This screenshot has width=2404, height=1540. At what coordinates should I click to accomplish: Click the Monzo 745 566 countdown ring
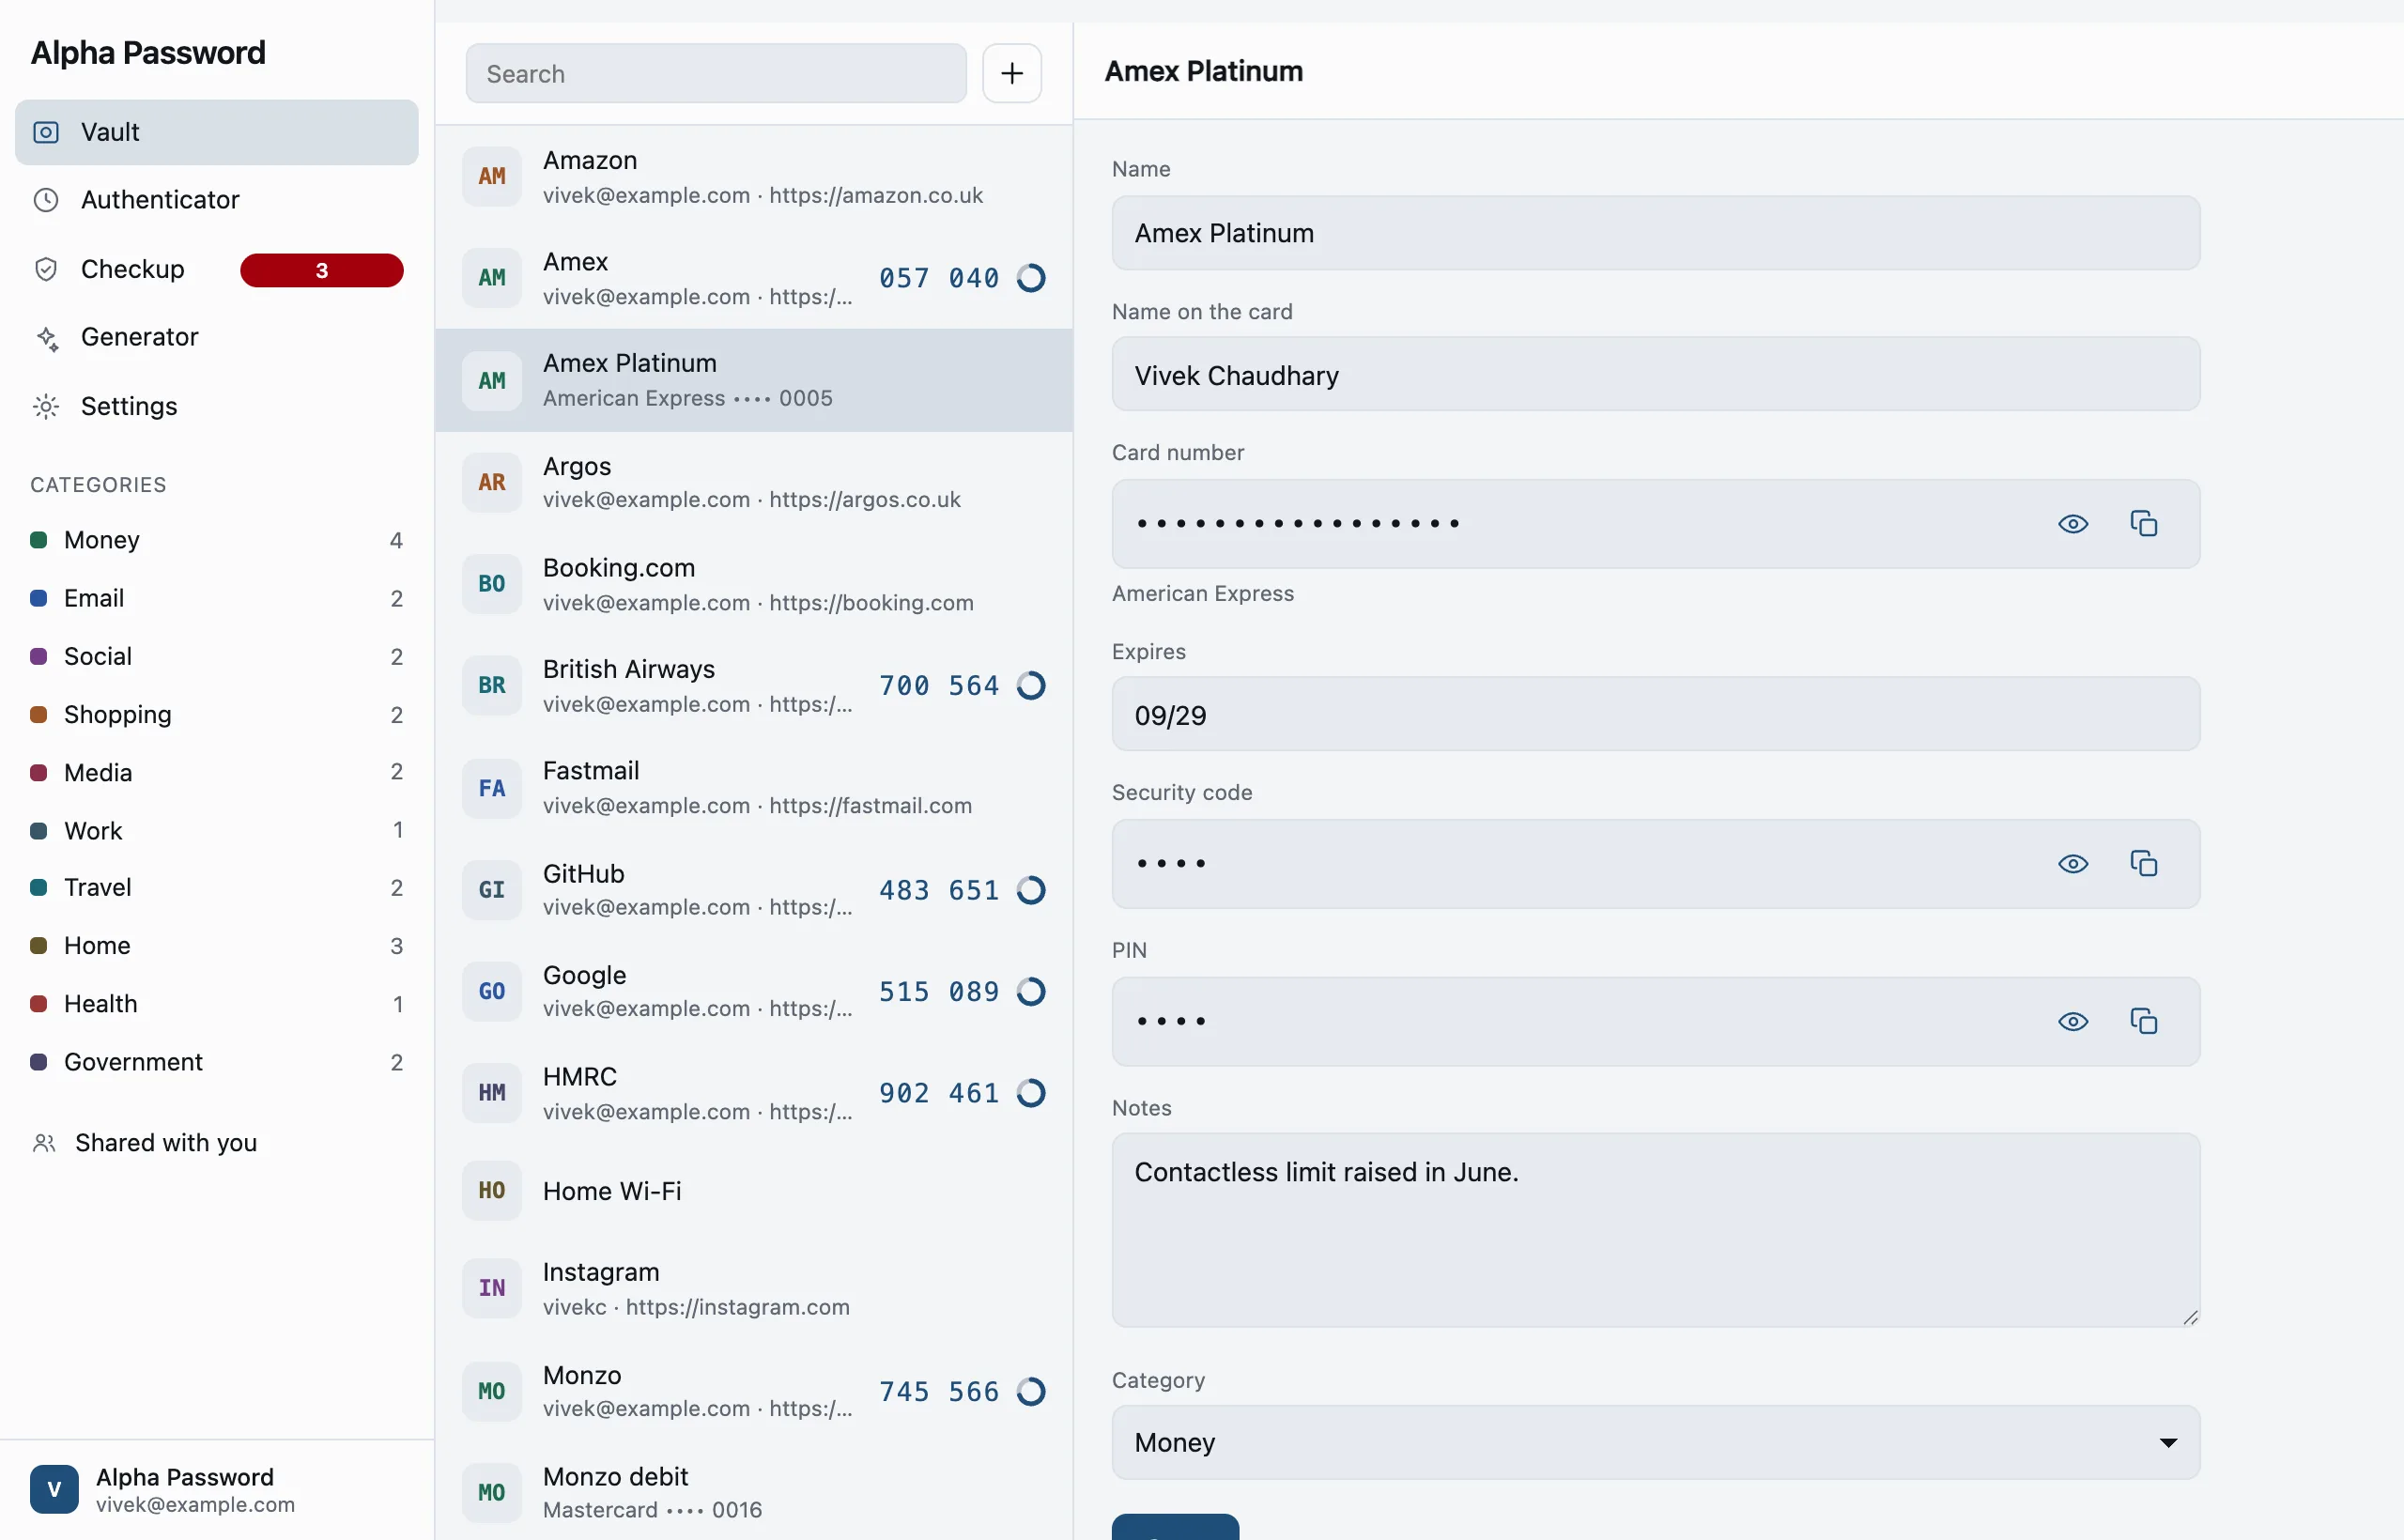1031,1391
